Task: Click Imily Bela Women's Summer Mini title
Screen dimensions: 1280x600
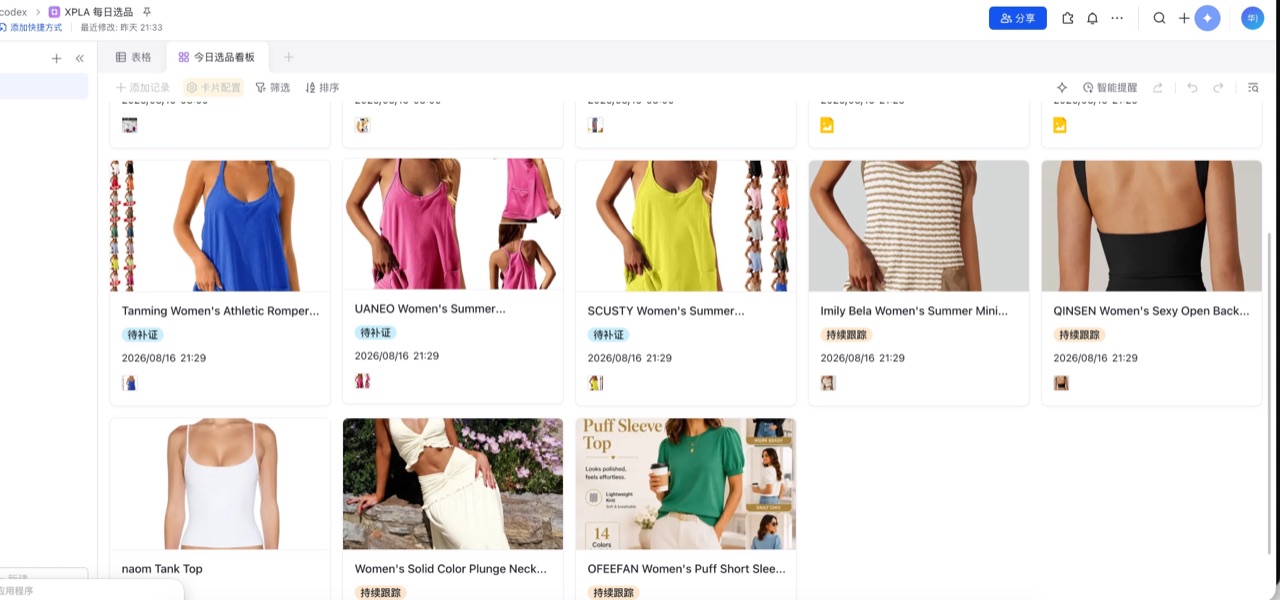Action: [914, 311]
